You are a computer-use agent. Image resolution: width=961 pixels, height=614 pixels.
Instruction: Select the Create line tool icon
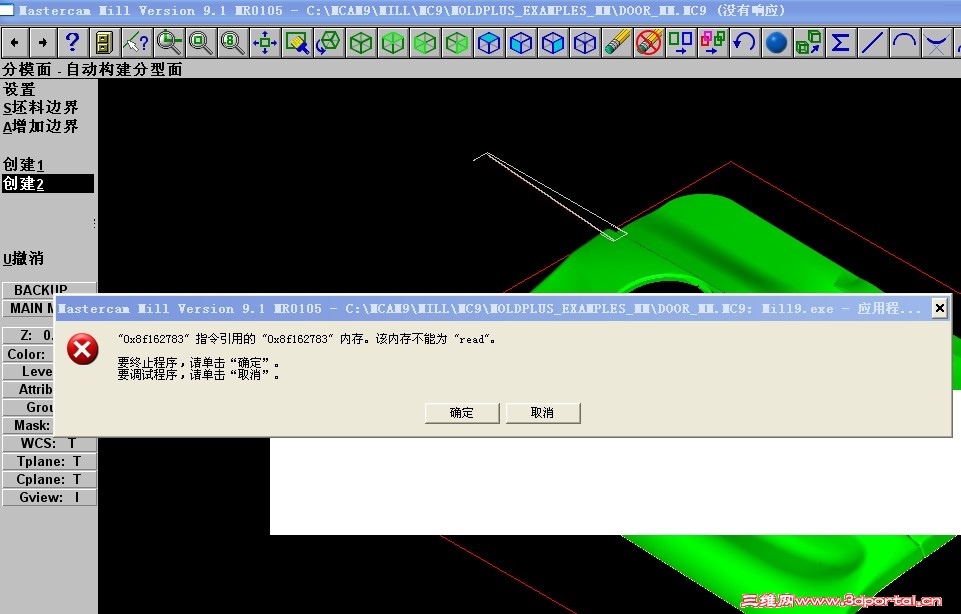(x=873, y=42)
